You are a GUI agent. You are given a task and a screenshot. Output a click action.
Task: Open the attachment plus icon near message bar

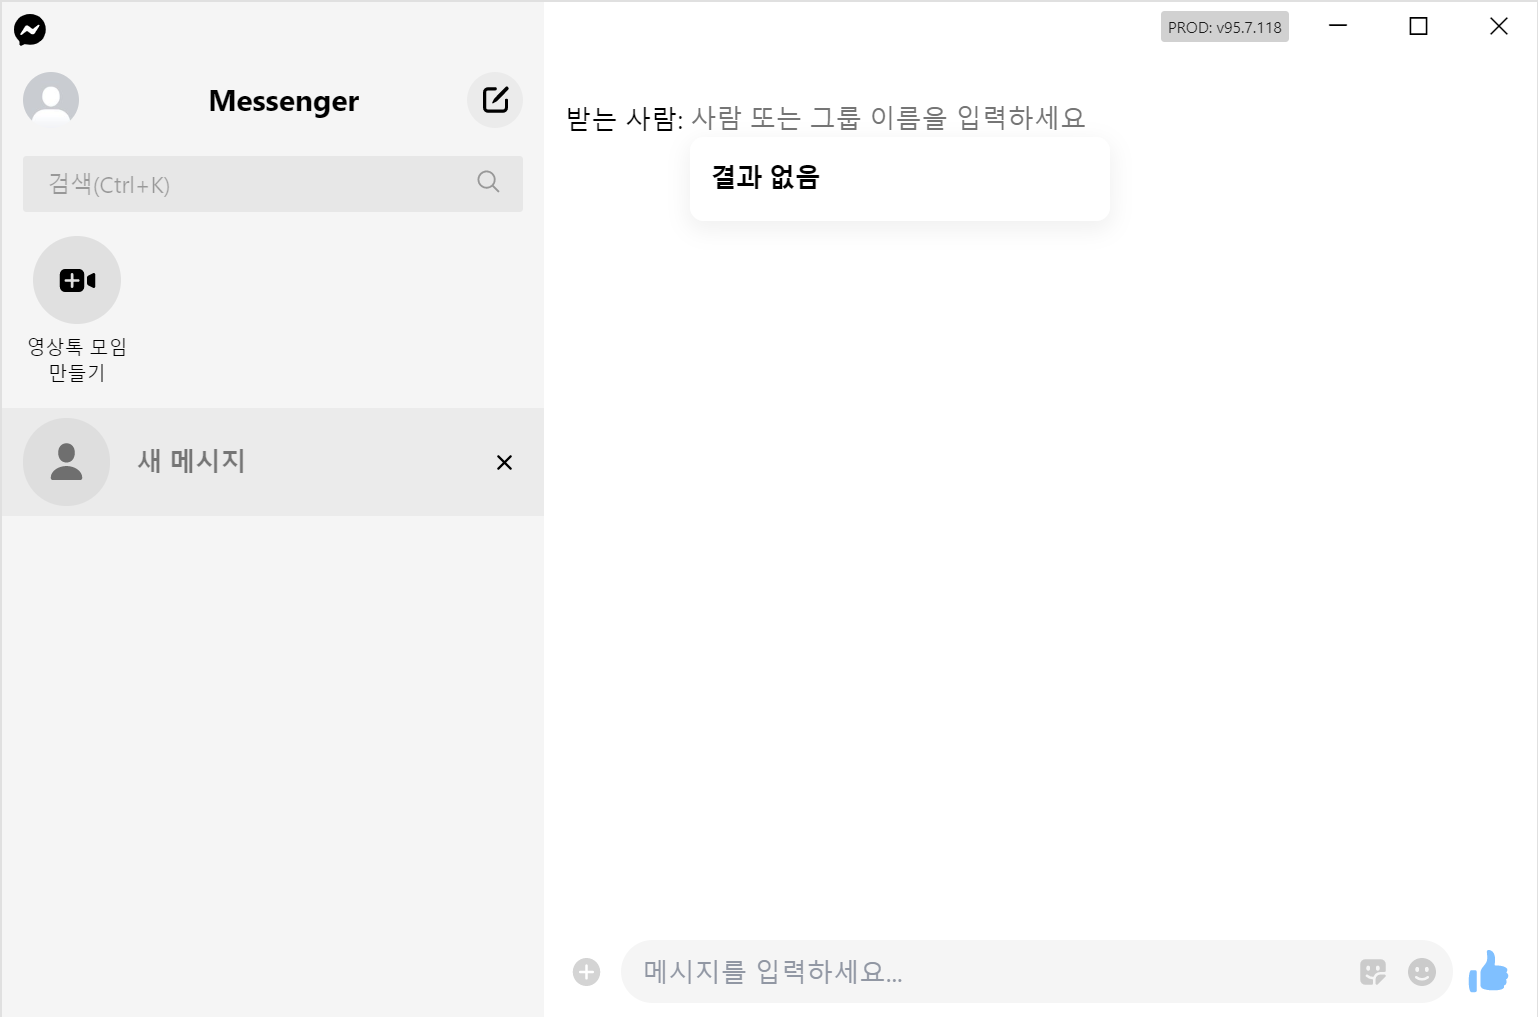click(x=586, y=970)
